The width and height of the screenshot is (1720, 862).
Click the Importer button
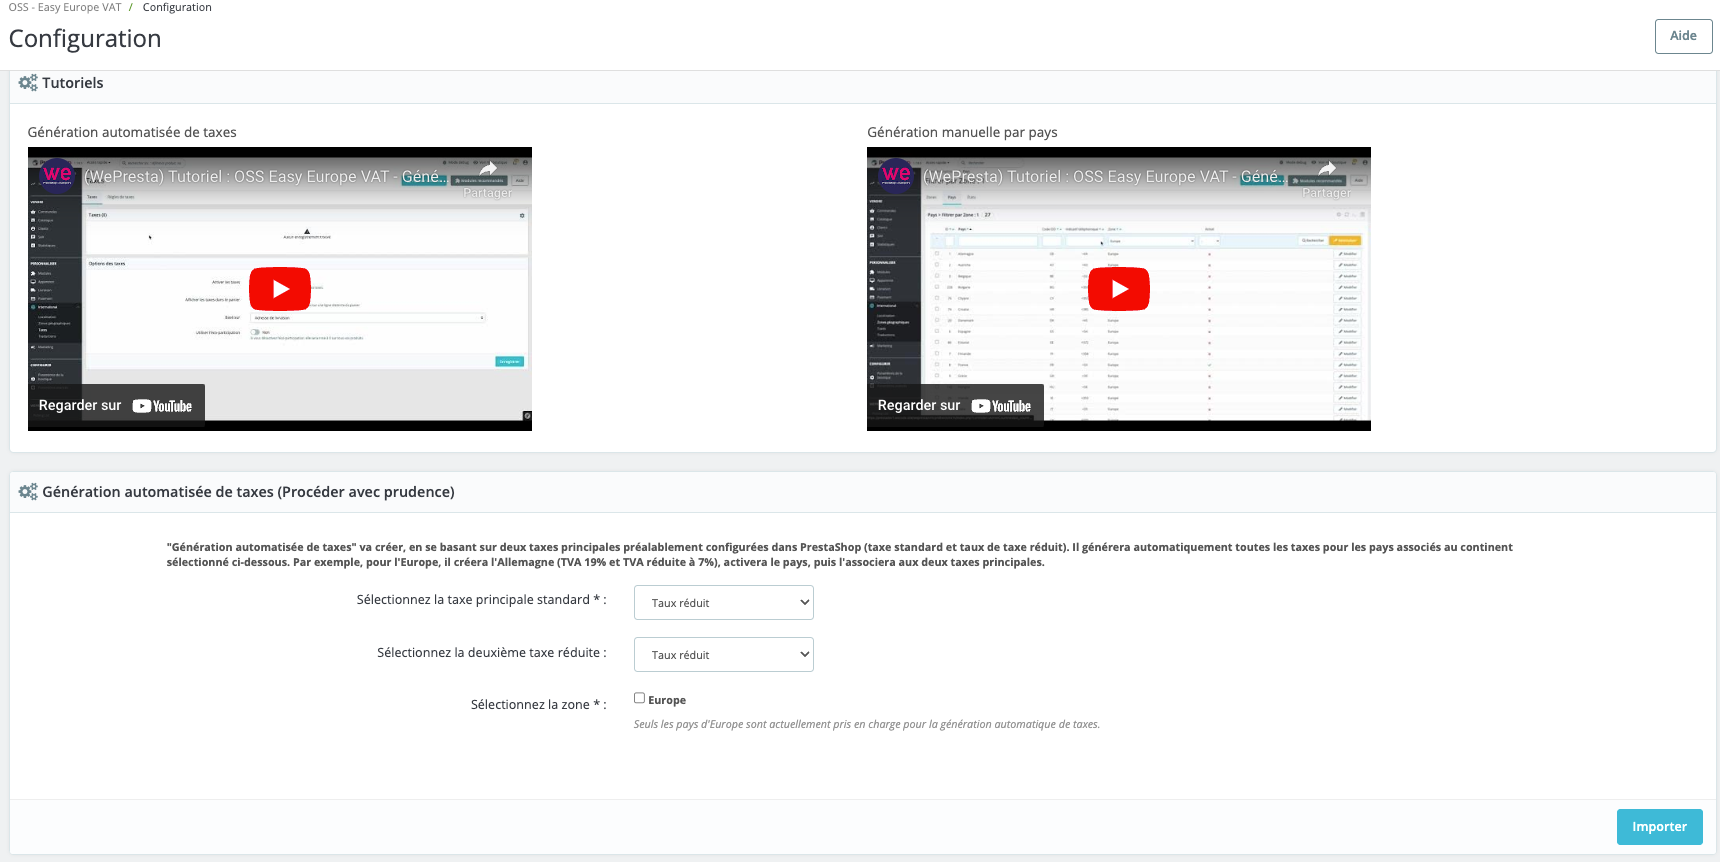pyautogui.click(x=1660, y=827)
